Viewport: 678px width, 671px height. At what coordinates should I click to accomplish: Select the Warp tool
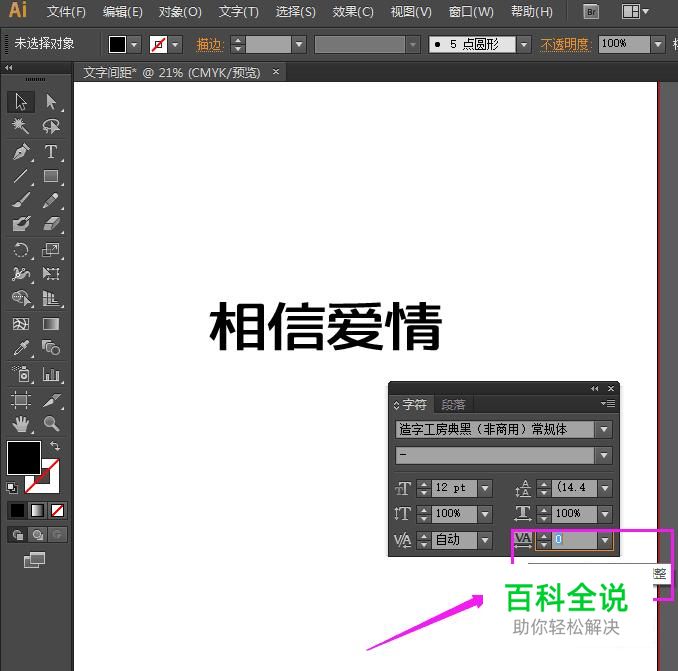click(x=21, y=274)
